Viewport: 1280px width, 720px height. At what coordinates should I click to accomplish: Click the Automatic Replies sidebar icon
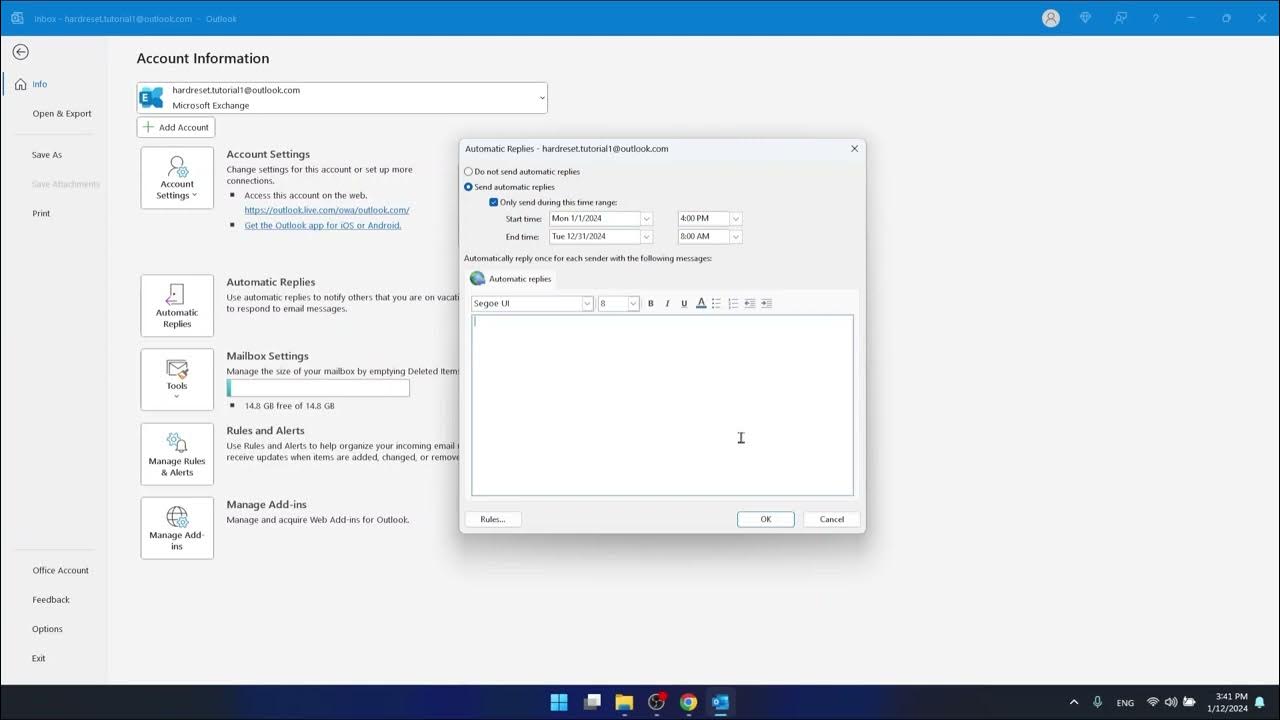176,305
